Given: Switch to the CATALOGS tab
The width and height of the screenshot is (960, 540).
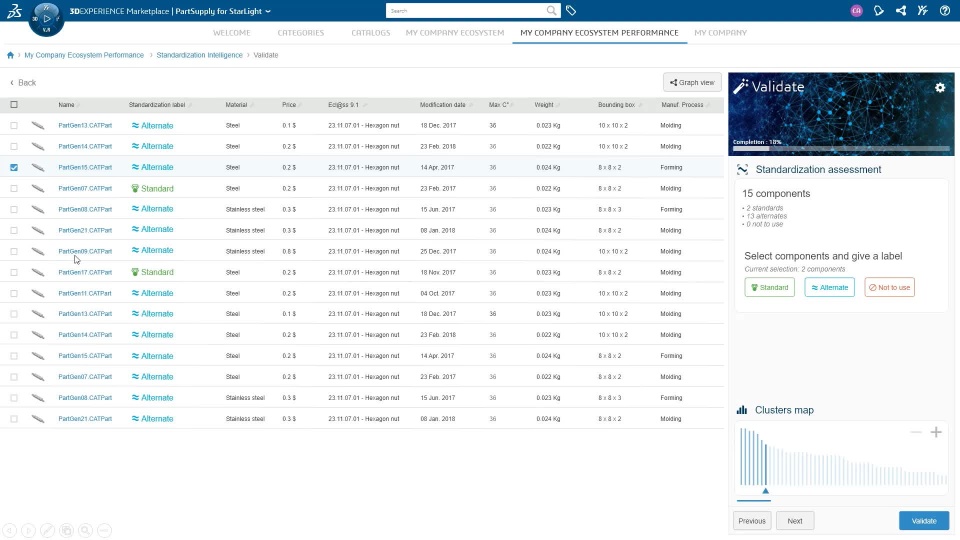Looking at the screenshot, I should [x=370, y=33].
